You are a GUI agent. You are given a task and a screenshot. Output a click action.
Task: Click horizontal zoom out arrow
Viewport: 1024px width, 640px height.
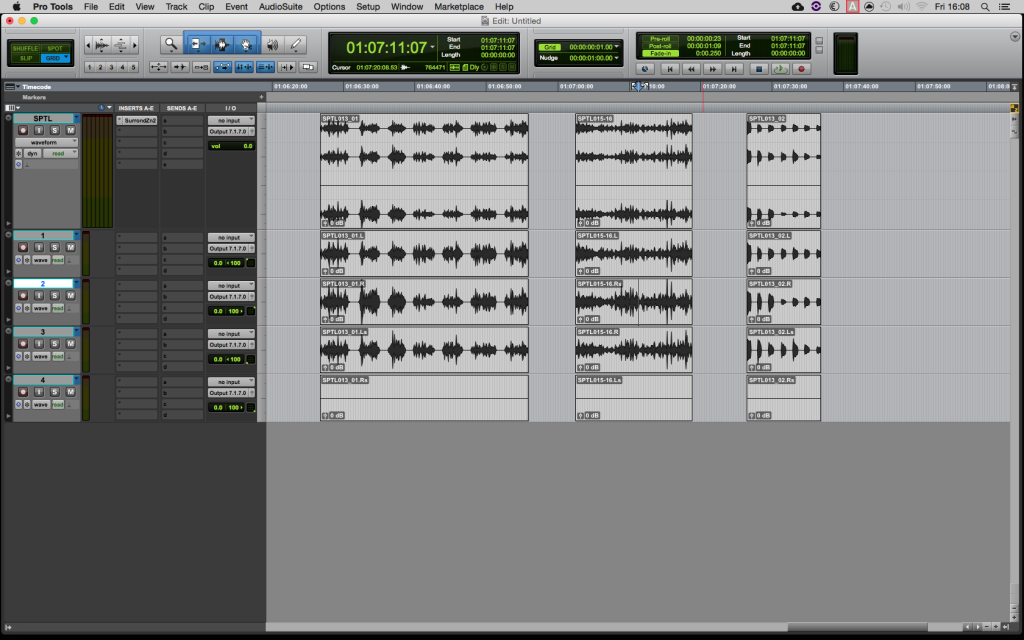[x=88, y=45]
